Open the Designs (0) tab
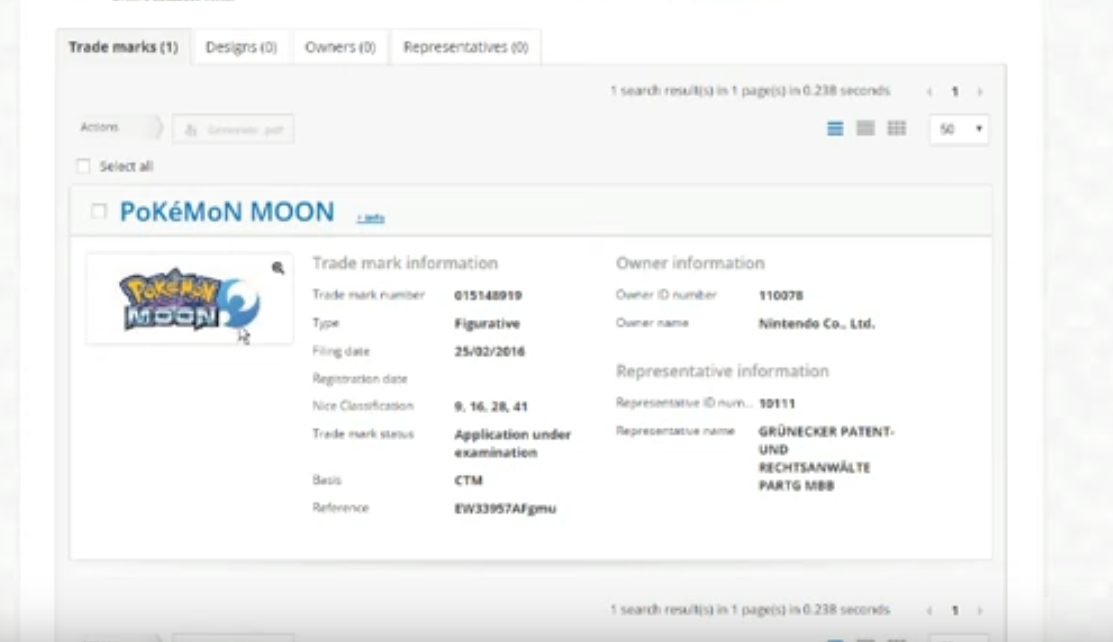Image resolution: width=1113 pixels, height=642 pixels. [x=241, y=47]
